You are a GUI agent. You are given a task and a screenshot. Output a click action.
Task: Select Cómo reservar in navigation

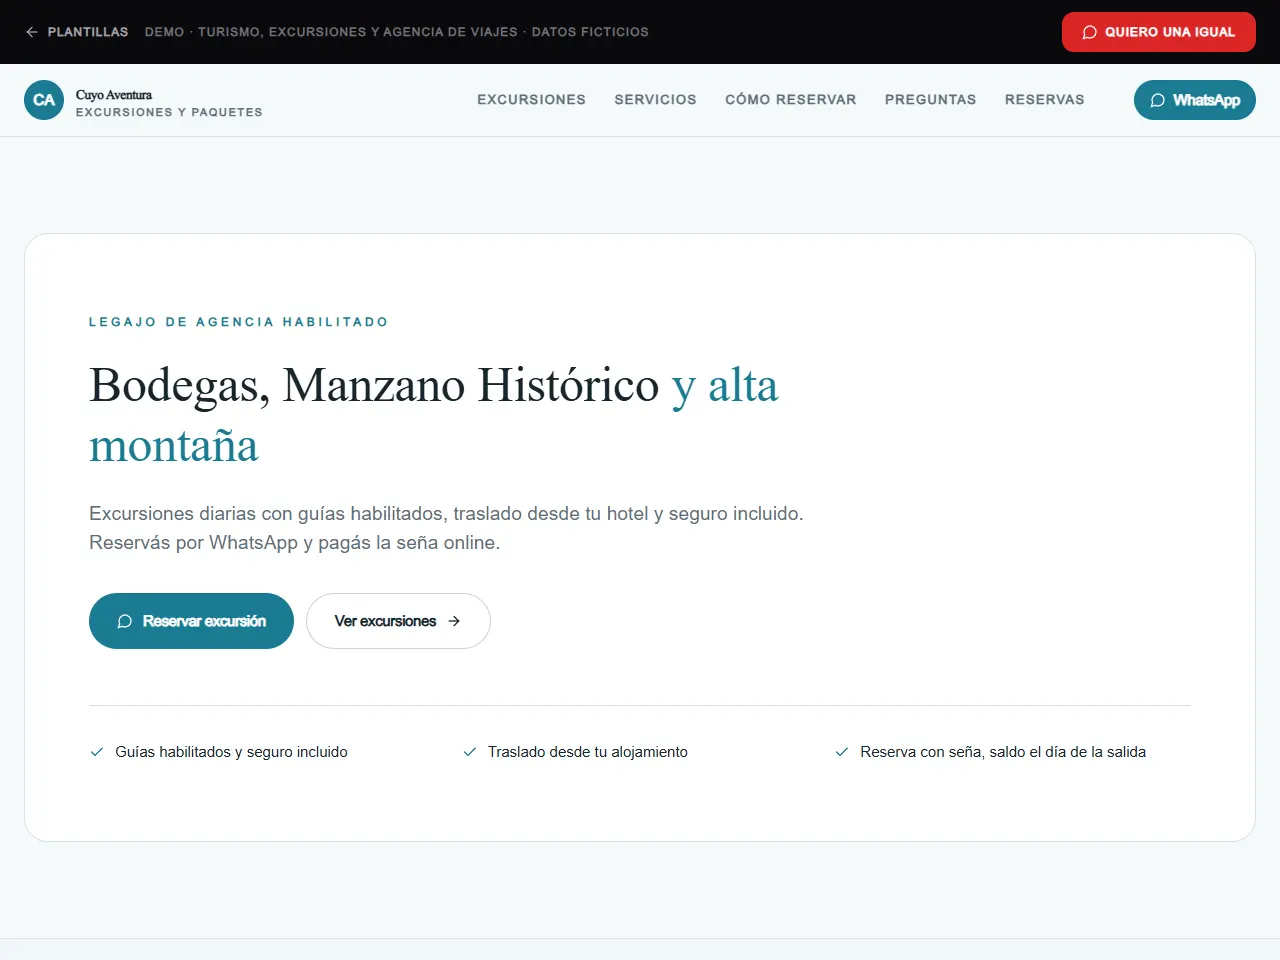[790, 100]
